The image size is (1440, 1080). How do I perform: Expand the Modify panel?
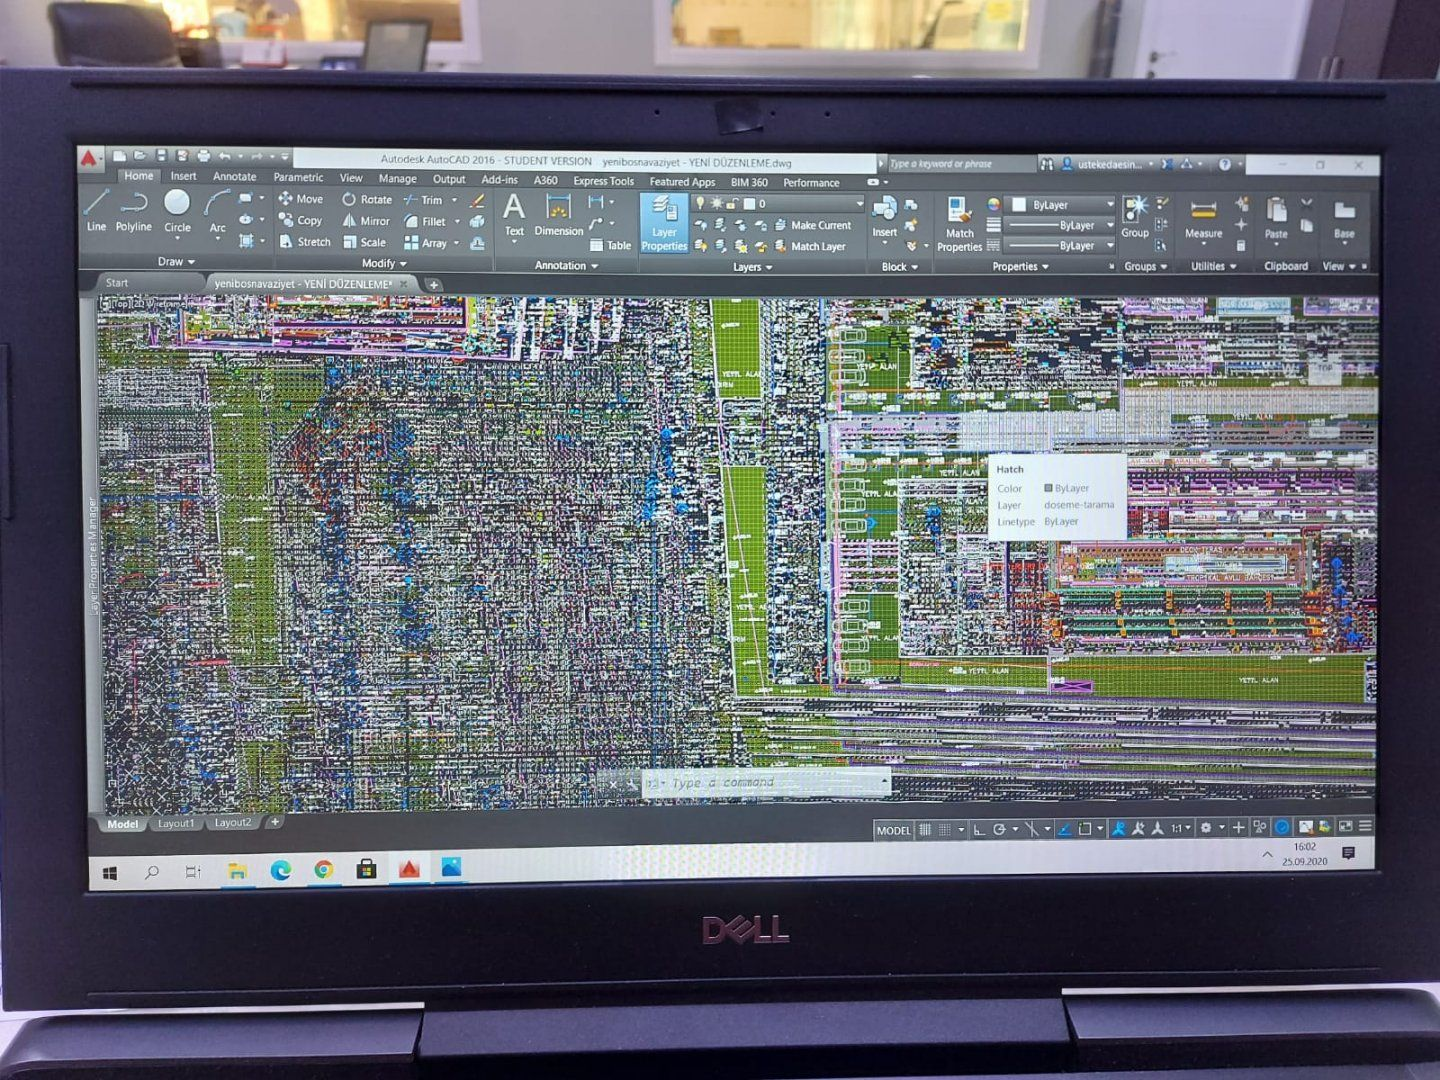click(384, 264)
